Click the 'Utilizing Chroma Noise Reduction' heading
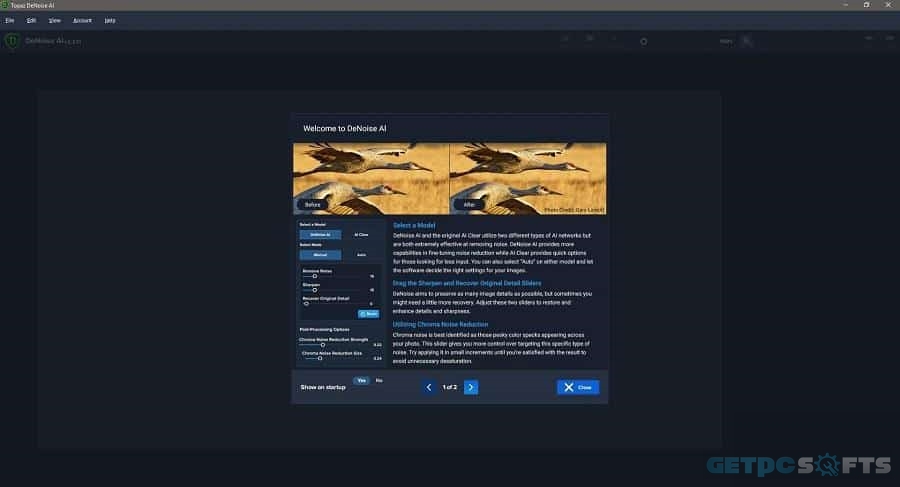The width and height of the screenshot is (900, 487). [x=440, y=324]
